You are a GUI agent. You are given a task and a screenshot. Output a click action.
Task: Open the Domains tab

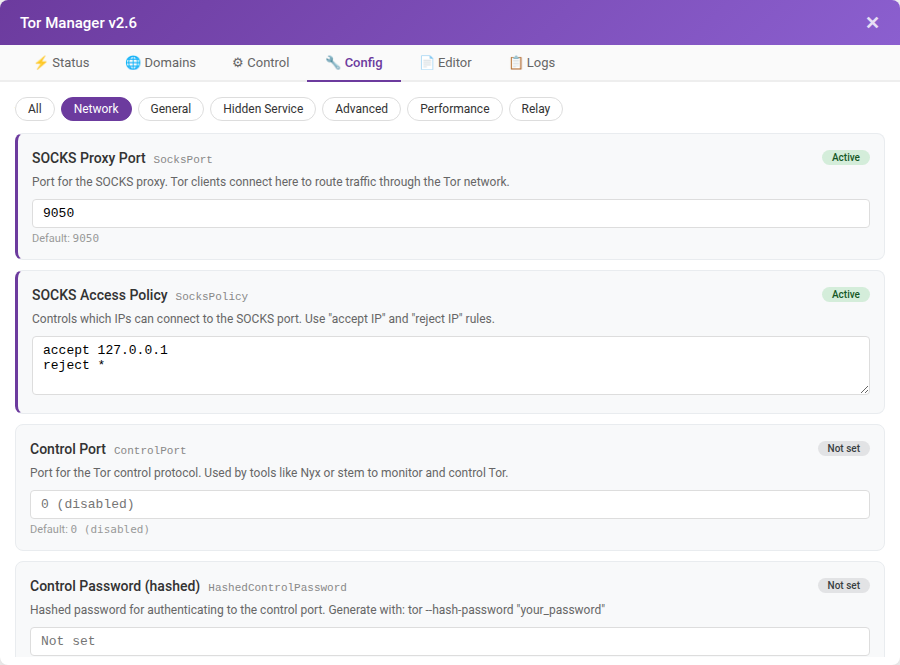(x=161, y=63)
